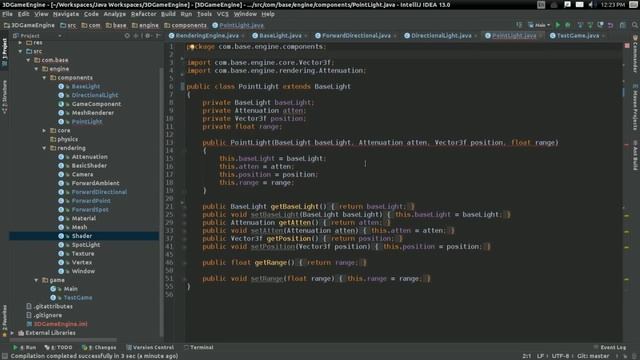Unfold the getBaseLight() method fold marker
The height and width of the screenshot is (360, 640).
coord(184,207)
